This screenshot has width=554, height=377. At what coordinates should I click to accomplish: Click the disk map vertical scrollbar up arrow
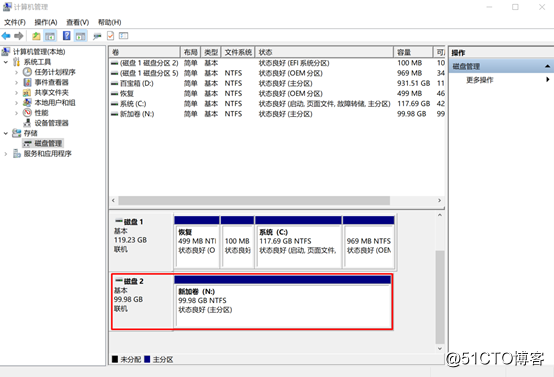[440, 215]
